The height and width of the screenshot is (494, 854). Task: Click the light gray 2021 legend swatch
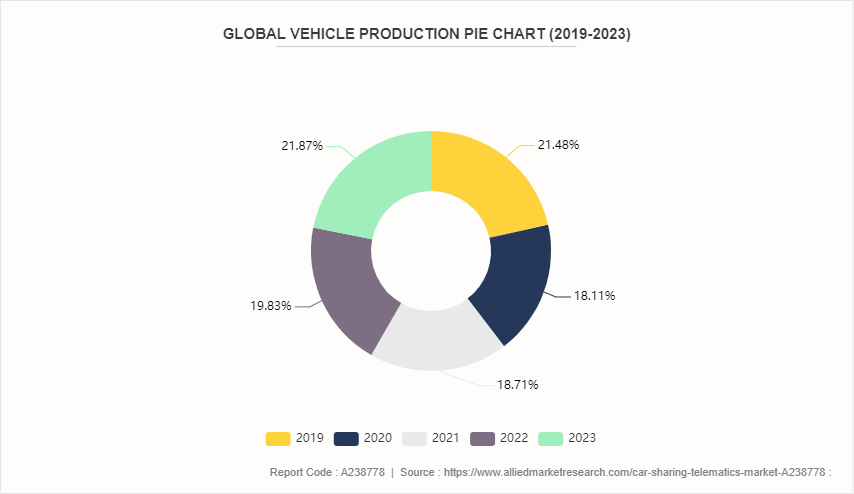click(x=414, y=438)
